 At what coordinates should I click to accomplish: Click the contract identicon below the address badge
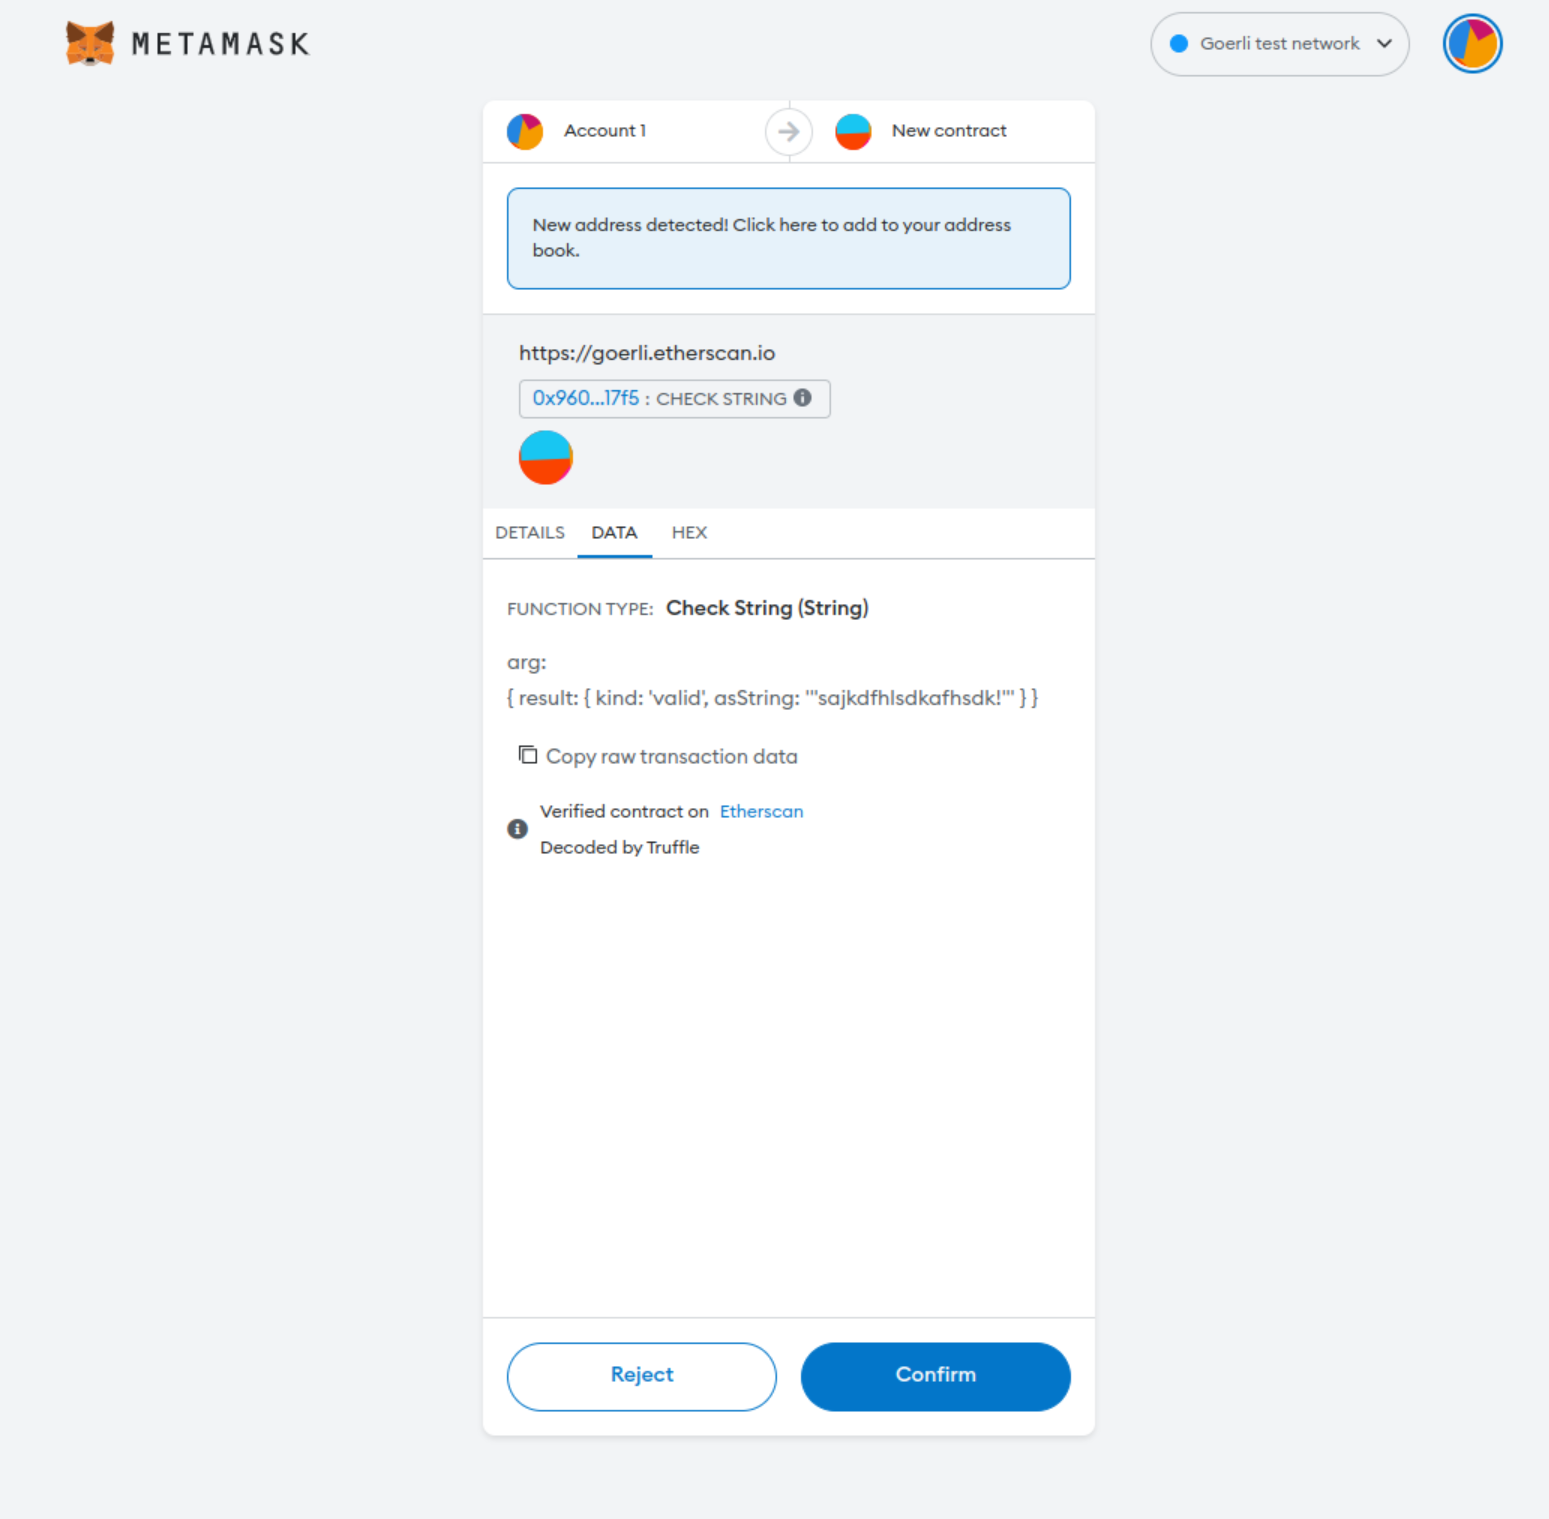click(x=545, y=457)
